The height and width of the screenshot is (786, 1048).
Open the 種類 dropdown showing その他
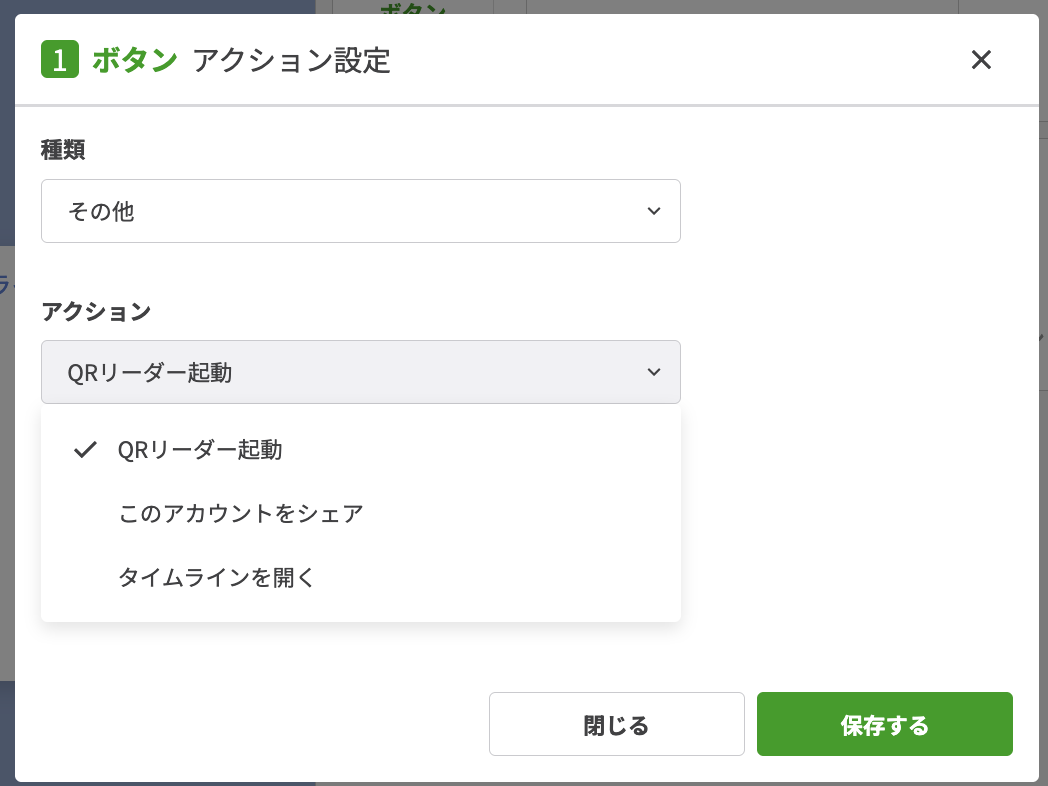click(360, 211)
